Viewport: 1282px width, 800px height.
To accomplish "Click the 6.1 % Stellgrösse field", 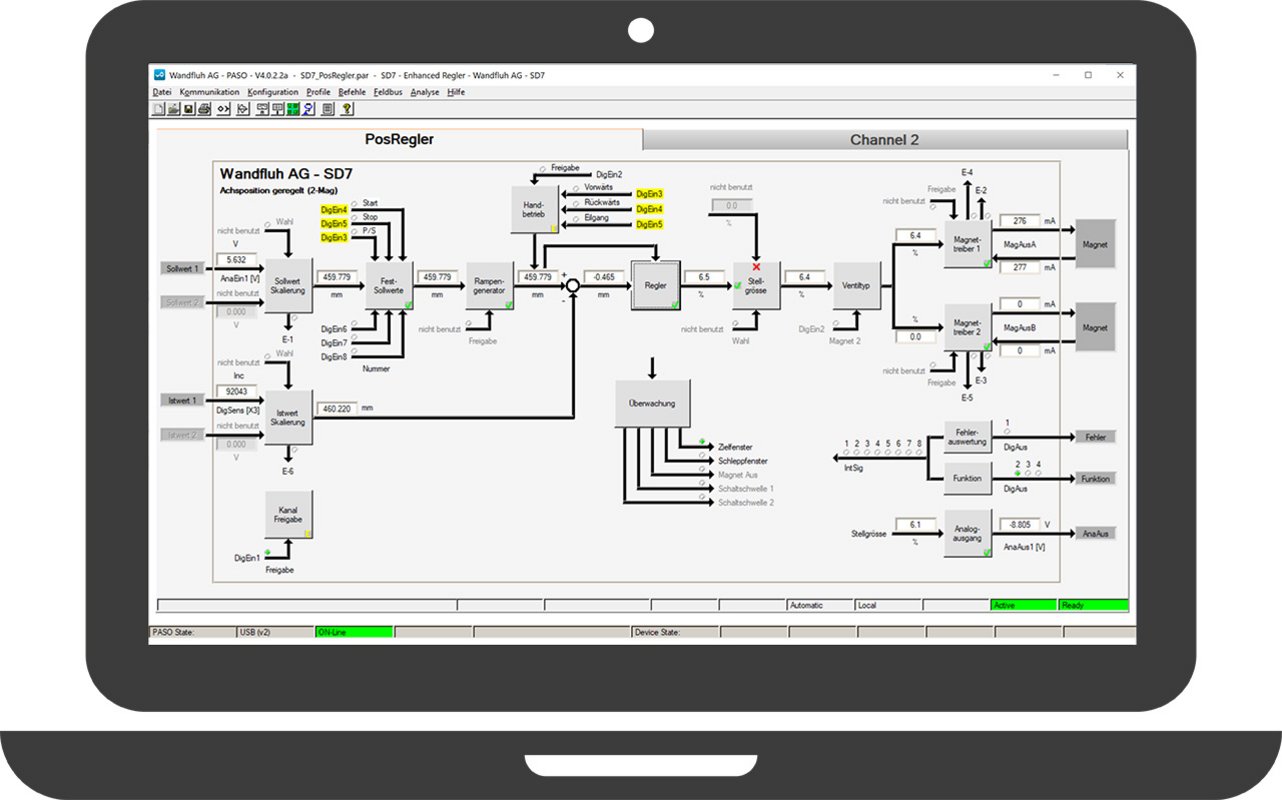I will pos(916,524).
